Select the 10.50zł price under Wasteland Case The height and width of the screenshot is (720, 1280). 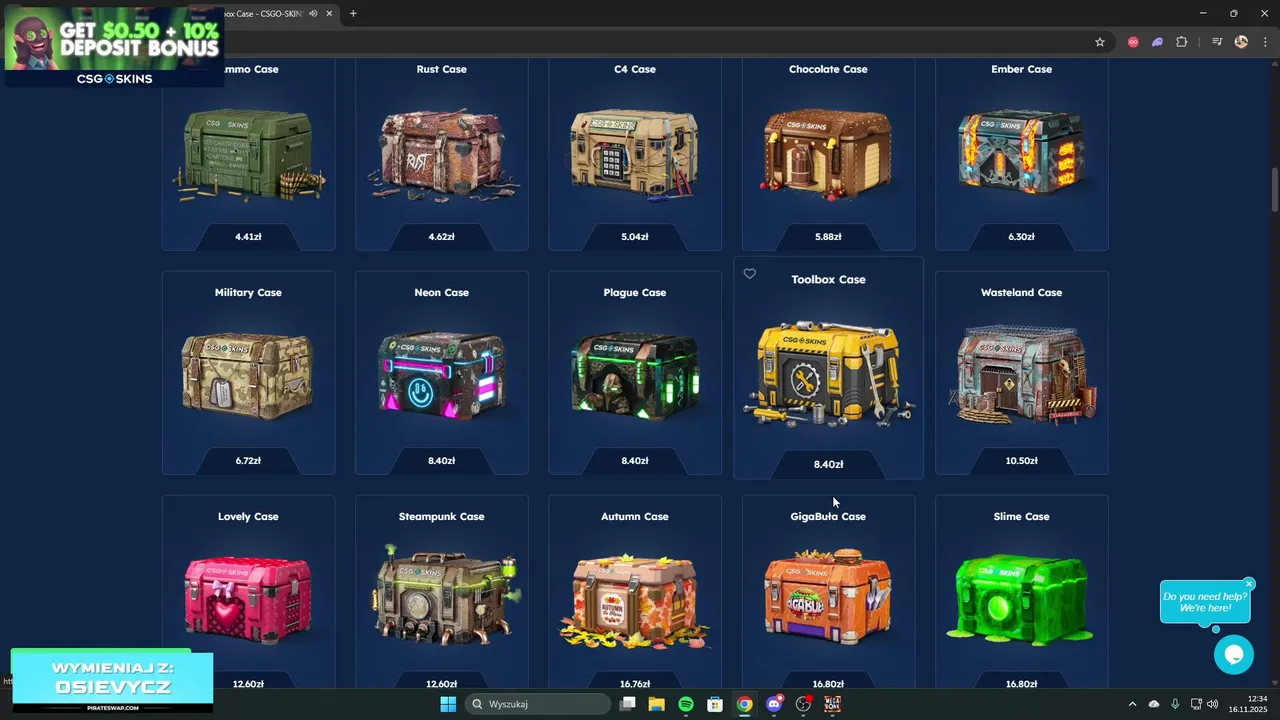[x=1021, y=461]
